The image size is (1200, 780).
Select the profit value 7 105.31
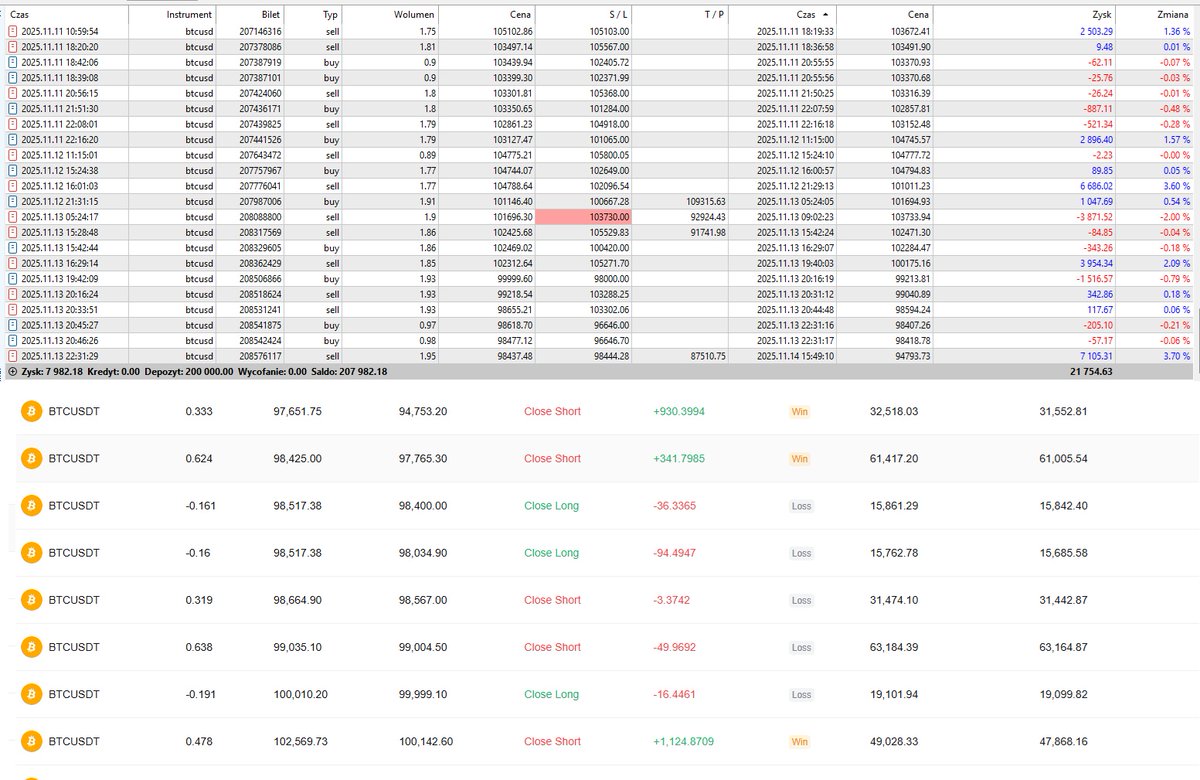1096,355
